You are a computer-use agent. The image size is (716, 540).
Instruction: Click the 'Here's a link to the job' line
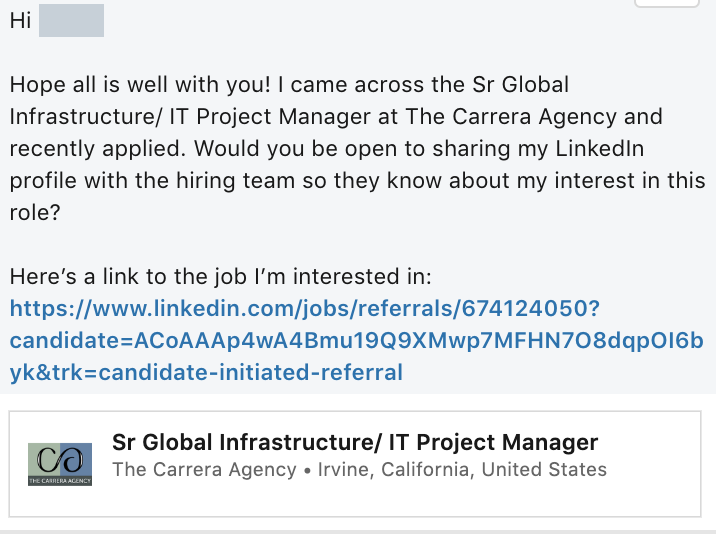(221, 277)
